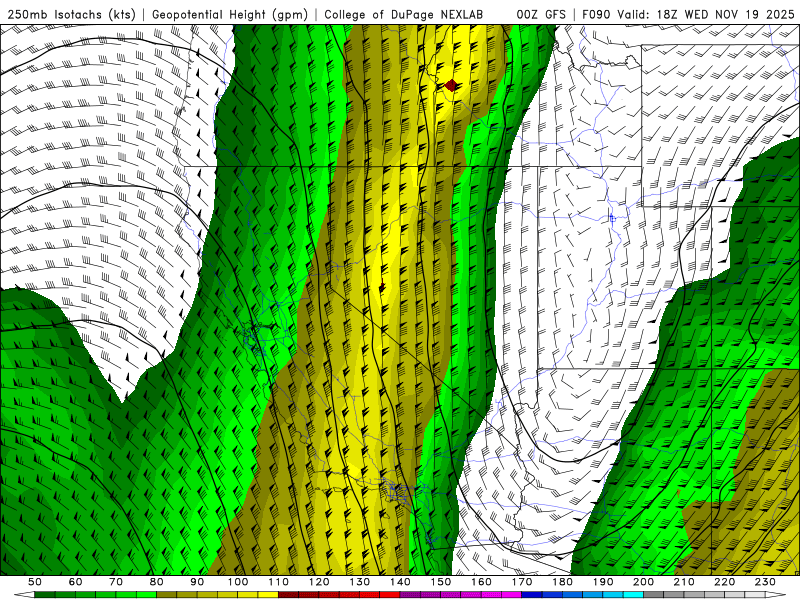Click the 'Geopotential Height (gpm)' header label
800x600 pixels.
[230, 14]
